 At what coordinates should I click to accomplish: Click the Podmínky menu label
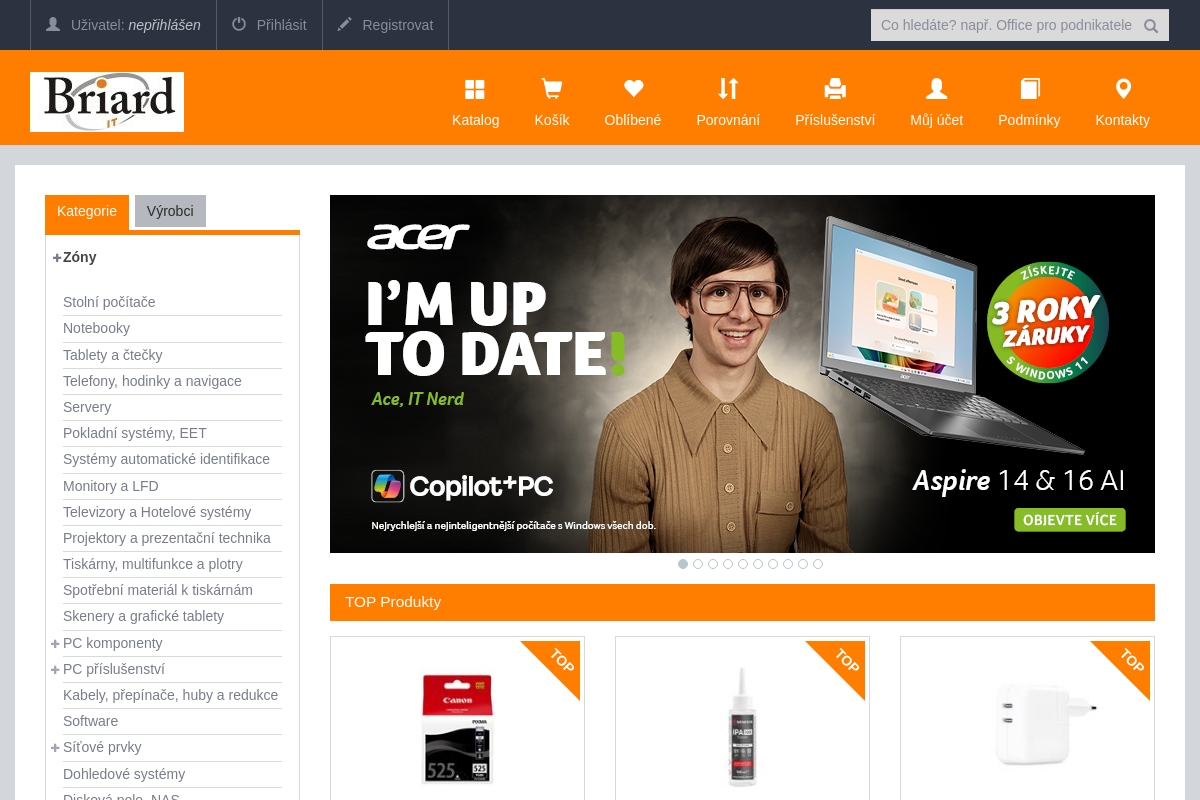(x=1029, y=120)
